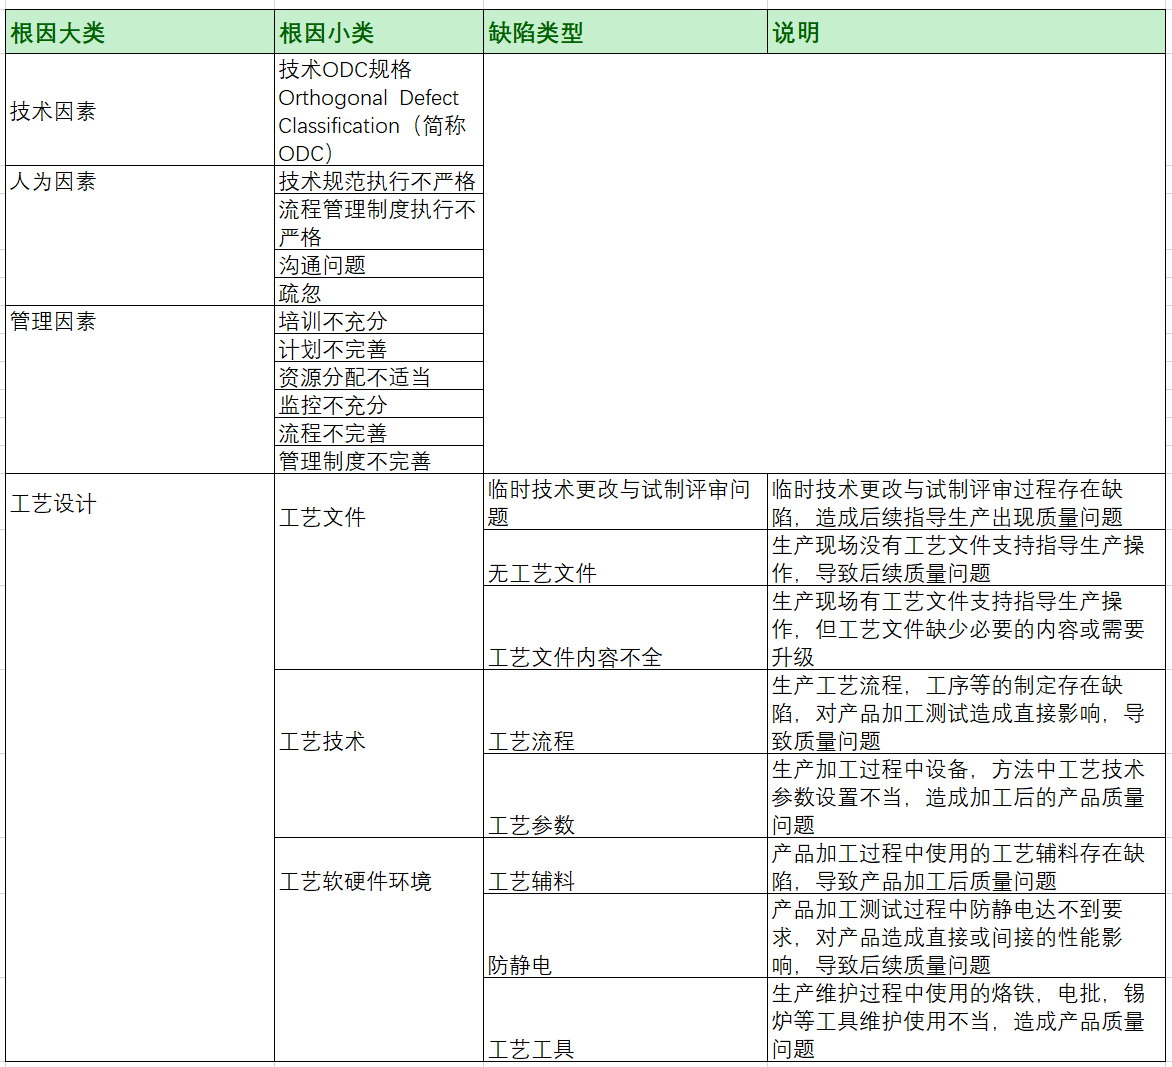Click the 技术因素 cell
The image size is (1172, 1067).
[x=140, y=110]
